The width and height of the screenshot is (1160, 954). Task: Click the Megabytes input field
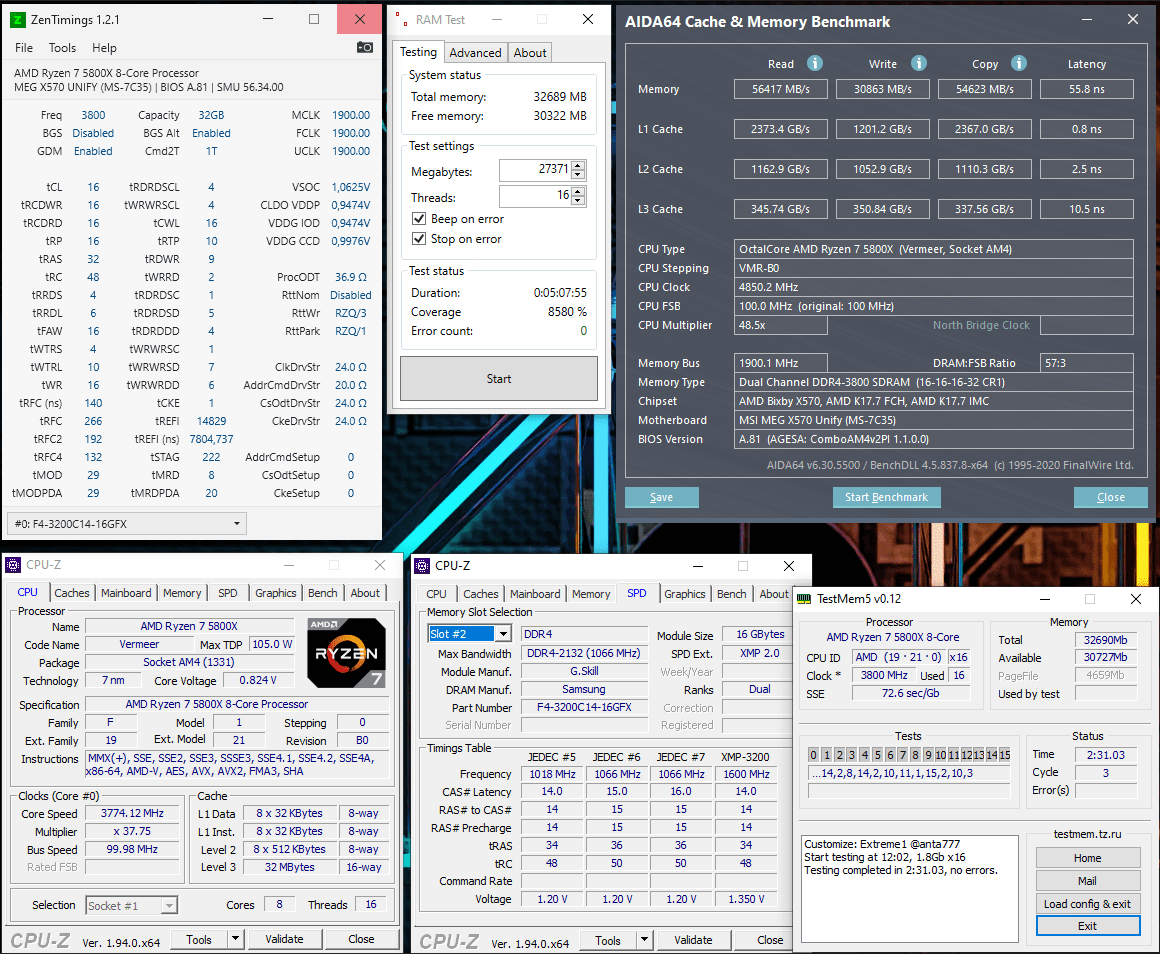tap(535, 170)
